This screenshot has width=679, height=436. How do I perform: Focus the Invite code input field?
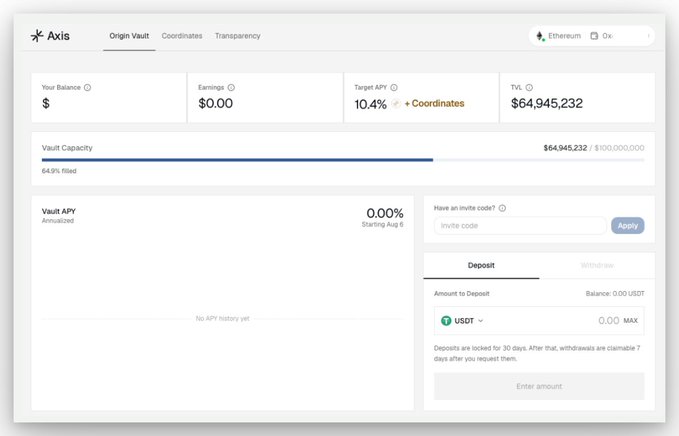pos(520,226)
